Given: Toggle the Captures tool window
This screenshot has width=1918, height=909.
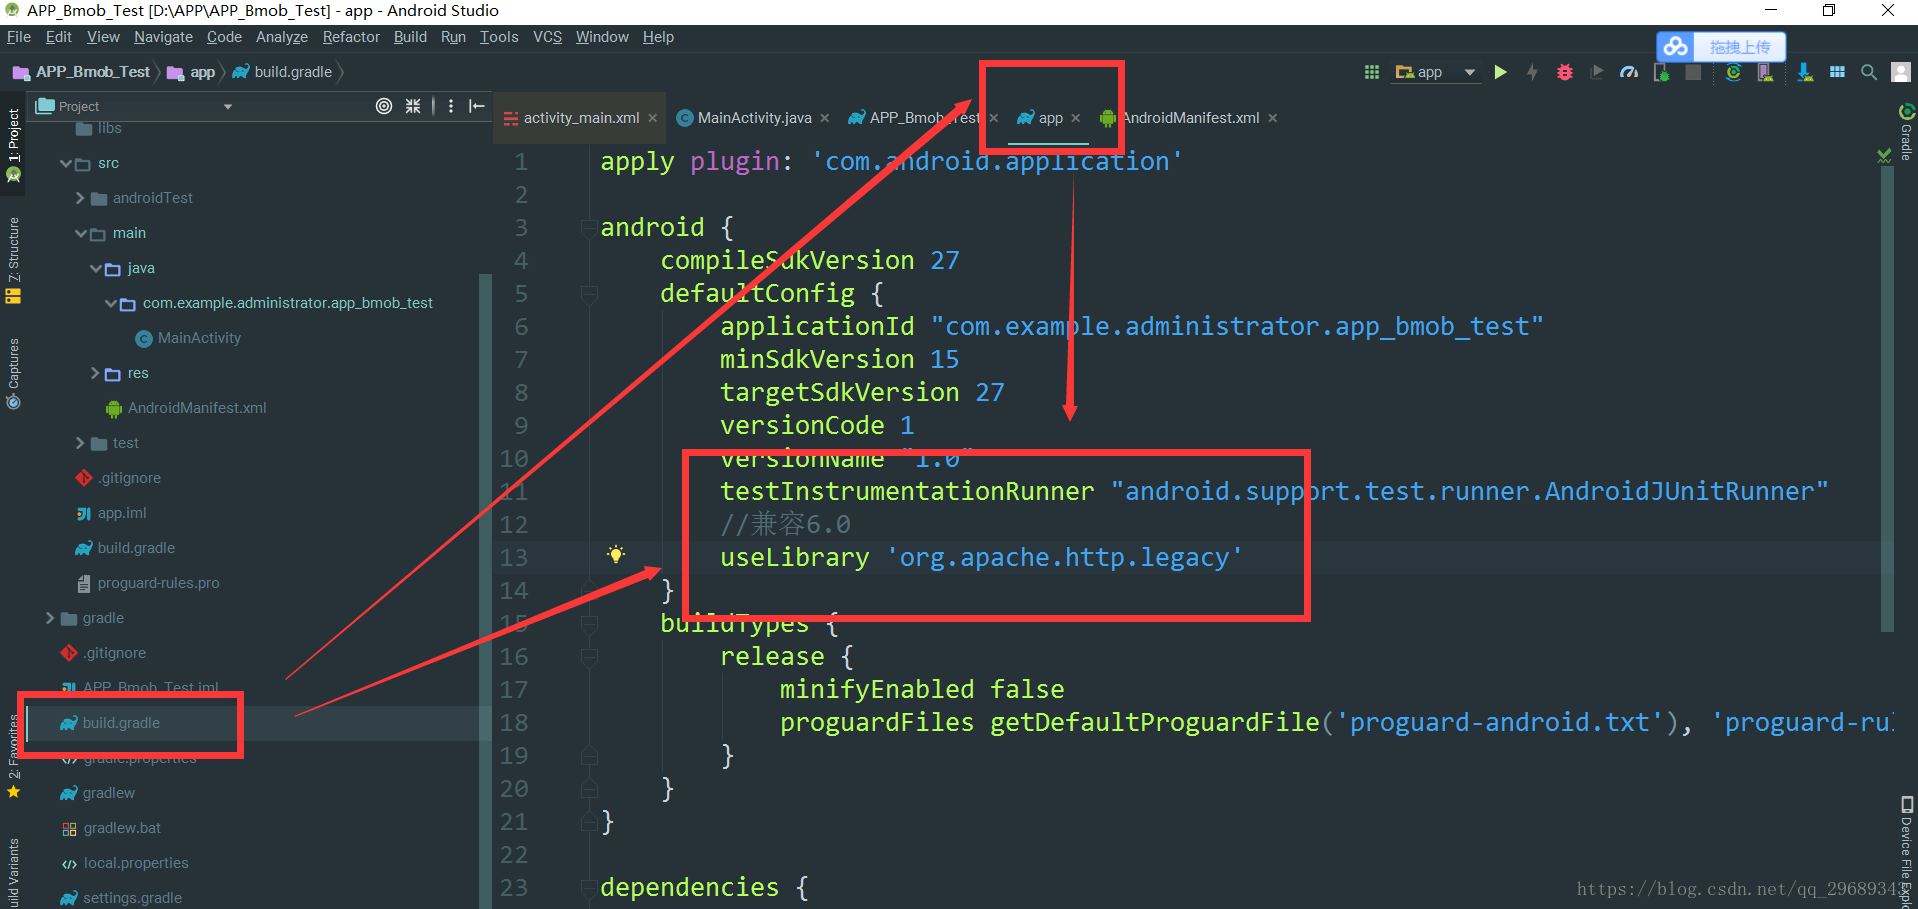Looking at the screenshot, I should 13,373.
